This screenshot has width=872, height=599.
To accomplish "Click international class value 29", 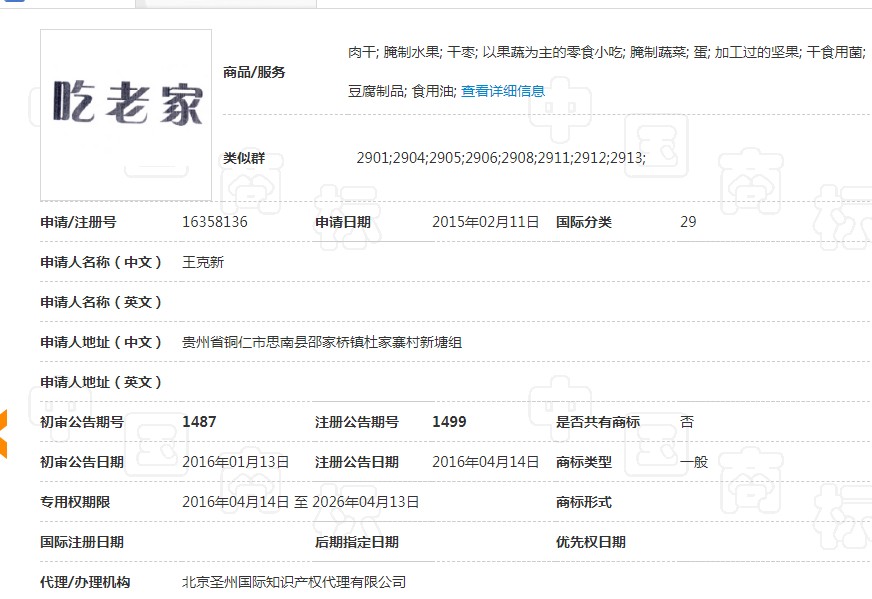I will 688,222.
